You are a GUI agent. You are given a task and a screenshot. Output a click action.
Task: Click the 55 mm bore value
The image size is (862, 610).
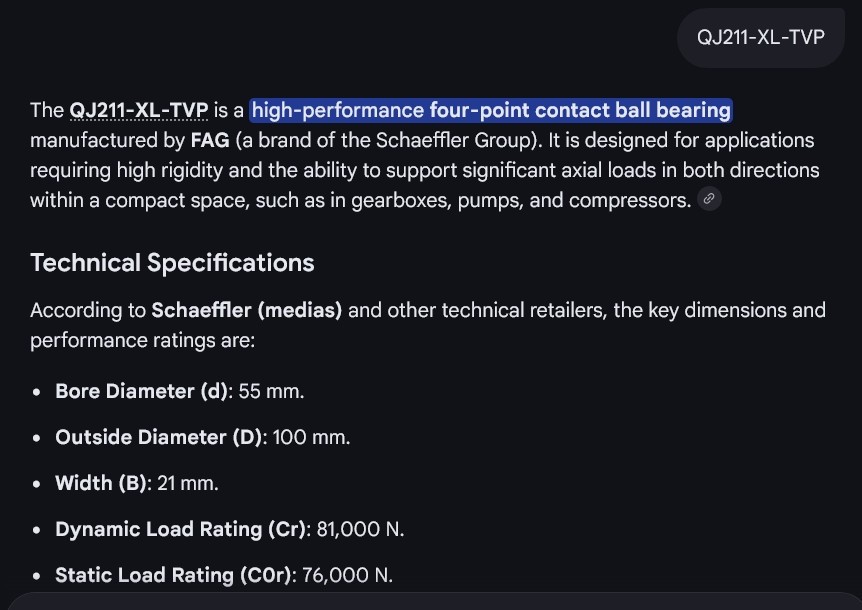click(x=271, y=391)
